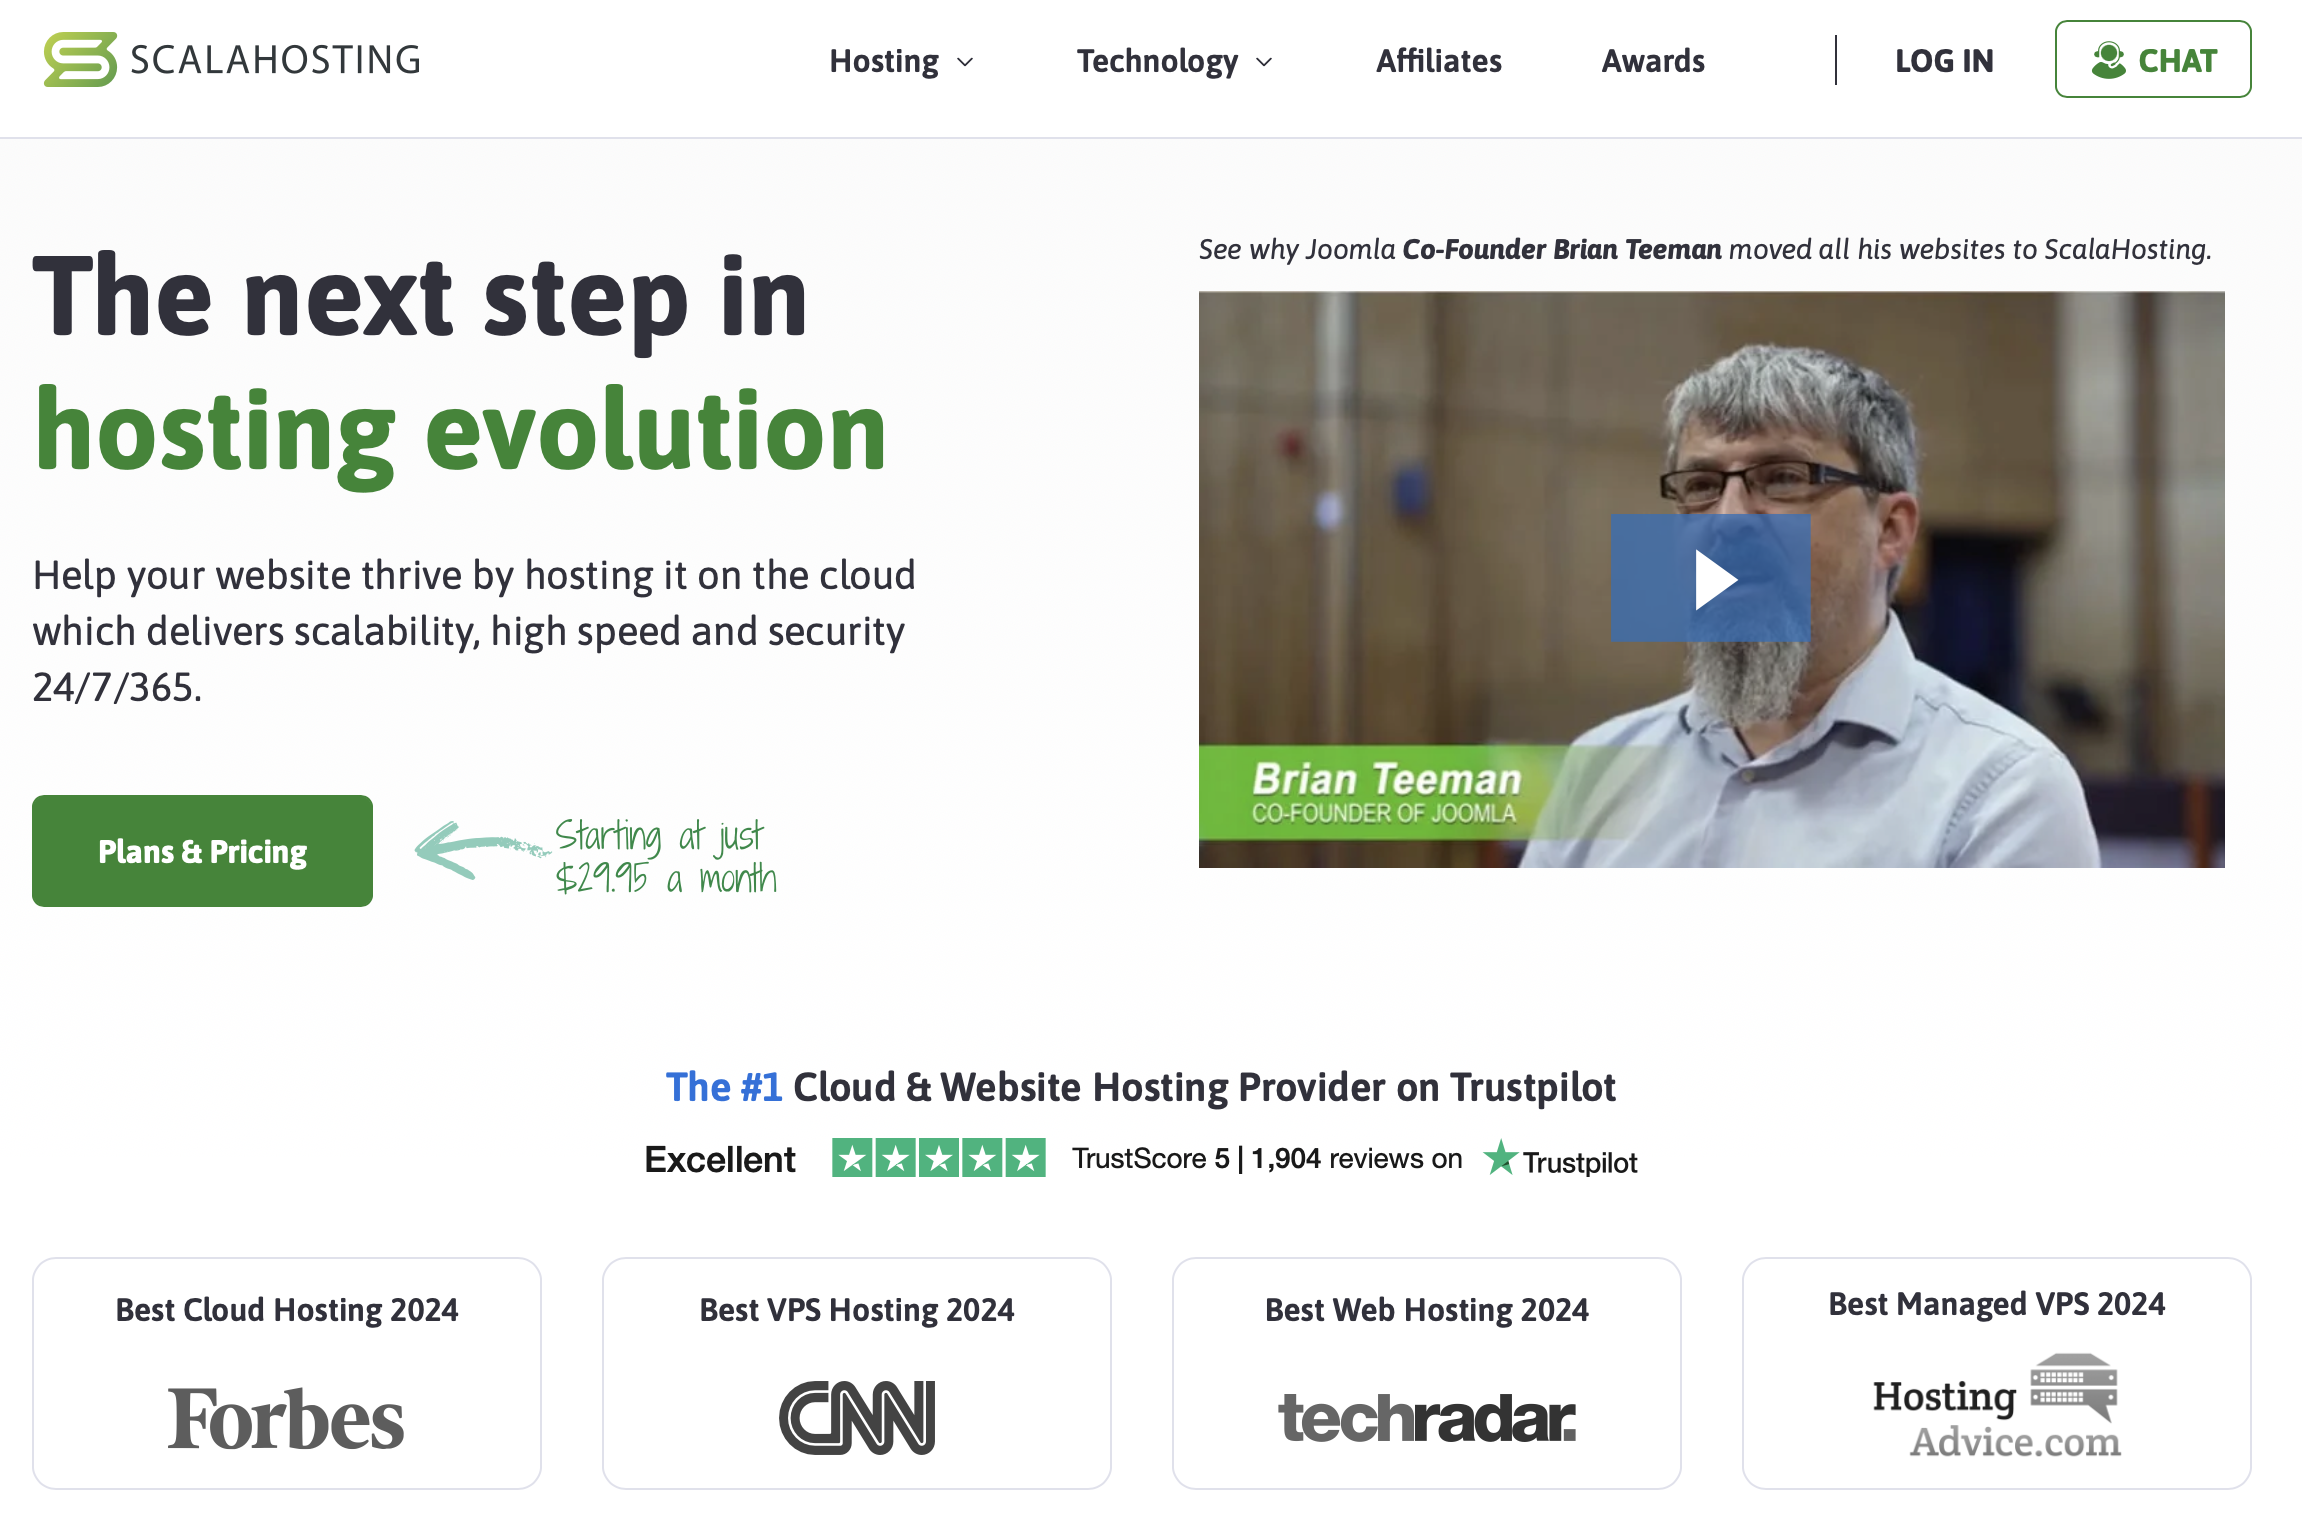This screenshot has height=1526, width=2302.
Task: Open the Forbes Best Cloud Hosting card
Action: tap(287, 1373)
